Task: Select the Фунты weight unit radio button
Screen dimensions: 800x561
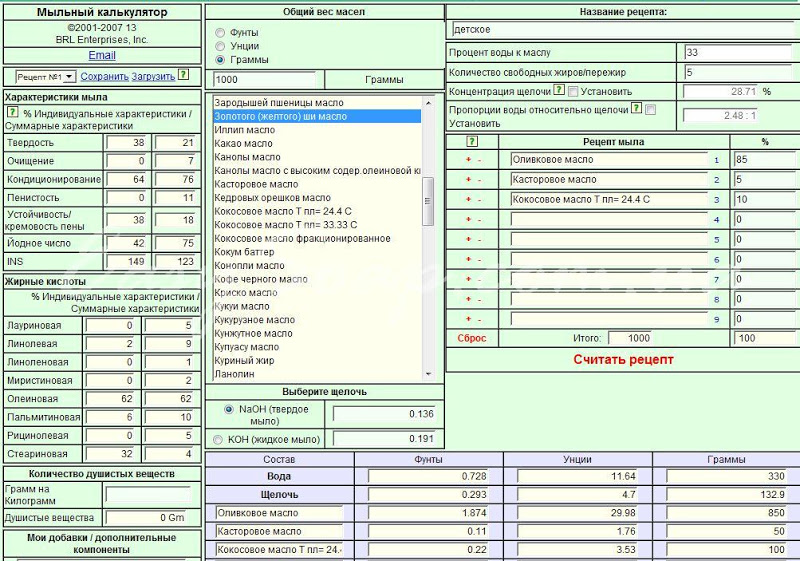Action: tap(220, 33)
